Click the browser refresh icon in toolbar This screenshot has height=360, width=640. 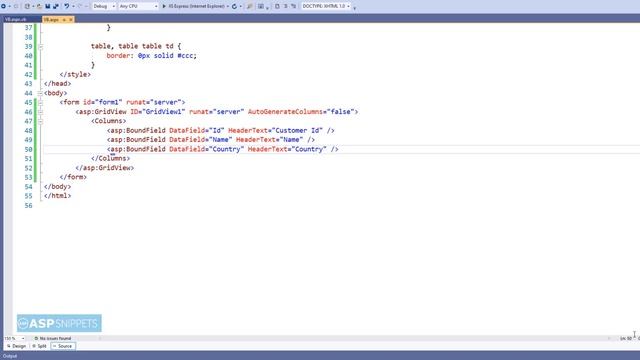(x=234, y=6)
